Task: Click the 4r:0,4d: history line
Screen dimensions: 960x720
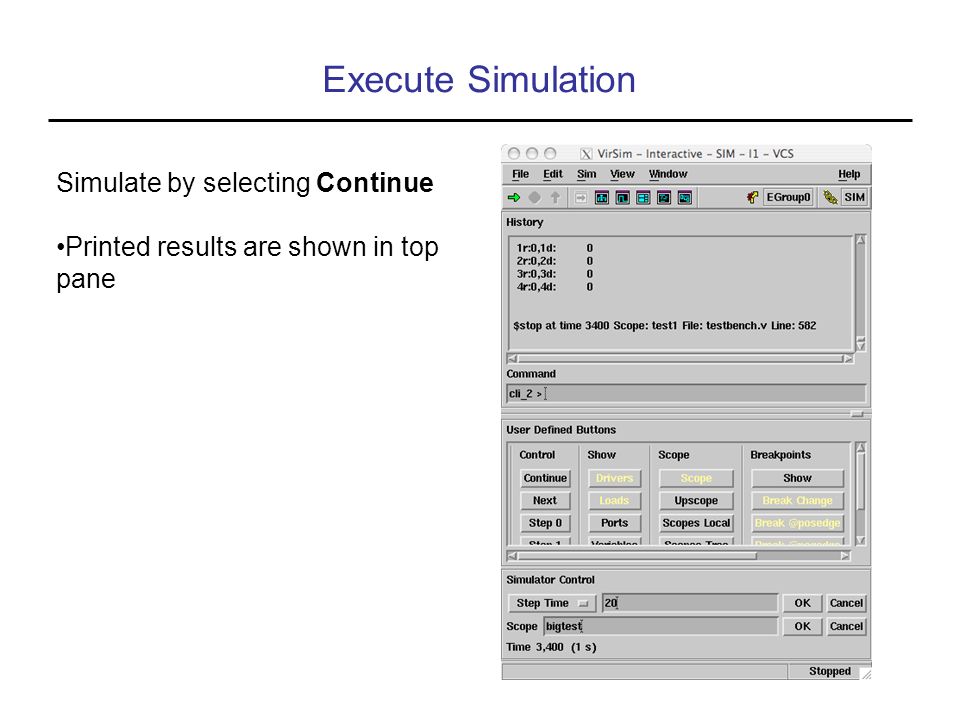Action: [554, 287]
